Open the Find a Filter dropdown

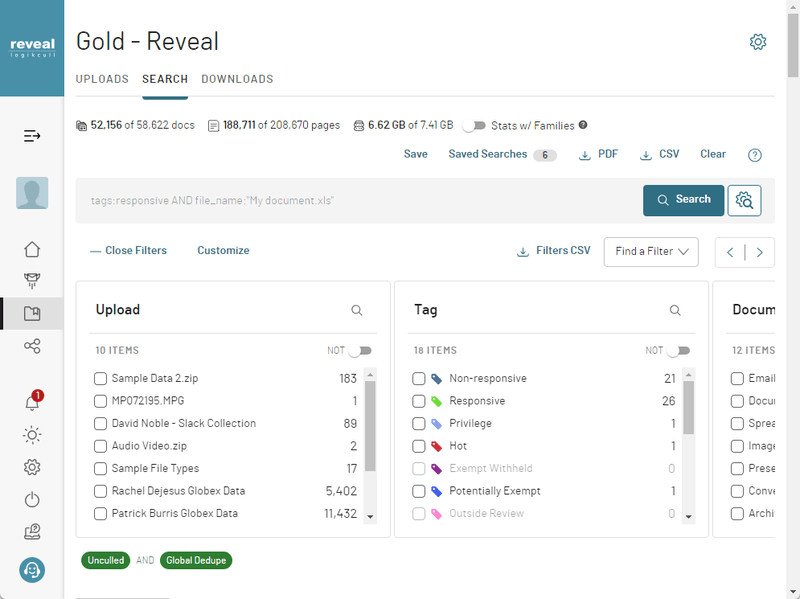click(x=651, y=252)
